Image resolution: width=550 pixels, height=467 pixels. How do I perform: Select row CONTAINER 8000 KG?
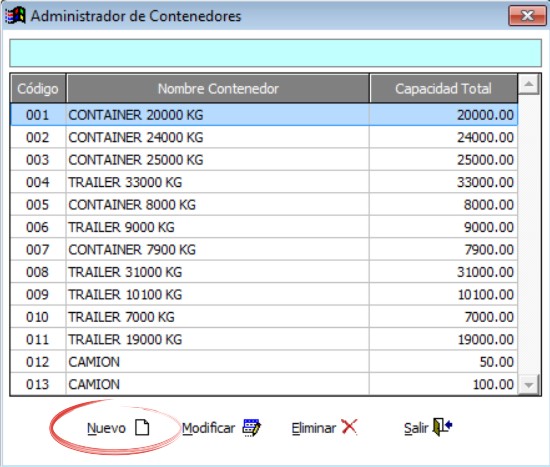tap(264, 205)
